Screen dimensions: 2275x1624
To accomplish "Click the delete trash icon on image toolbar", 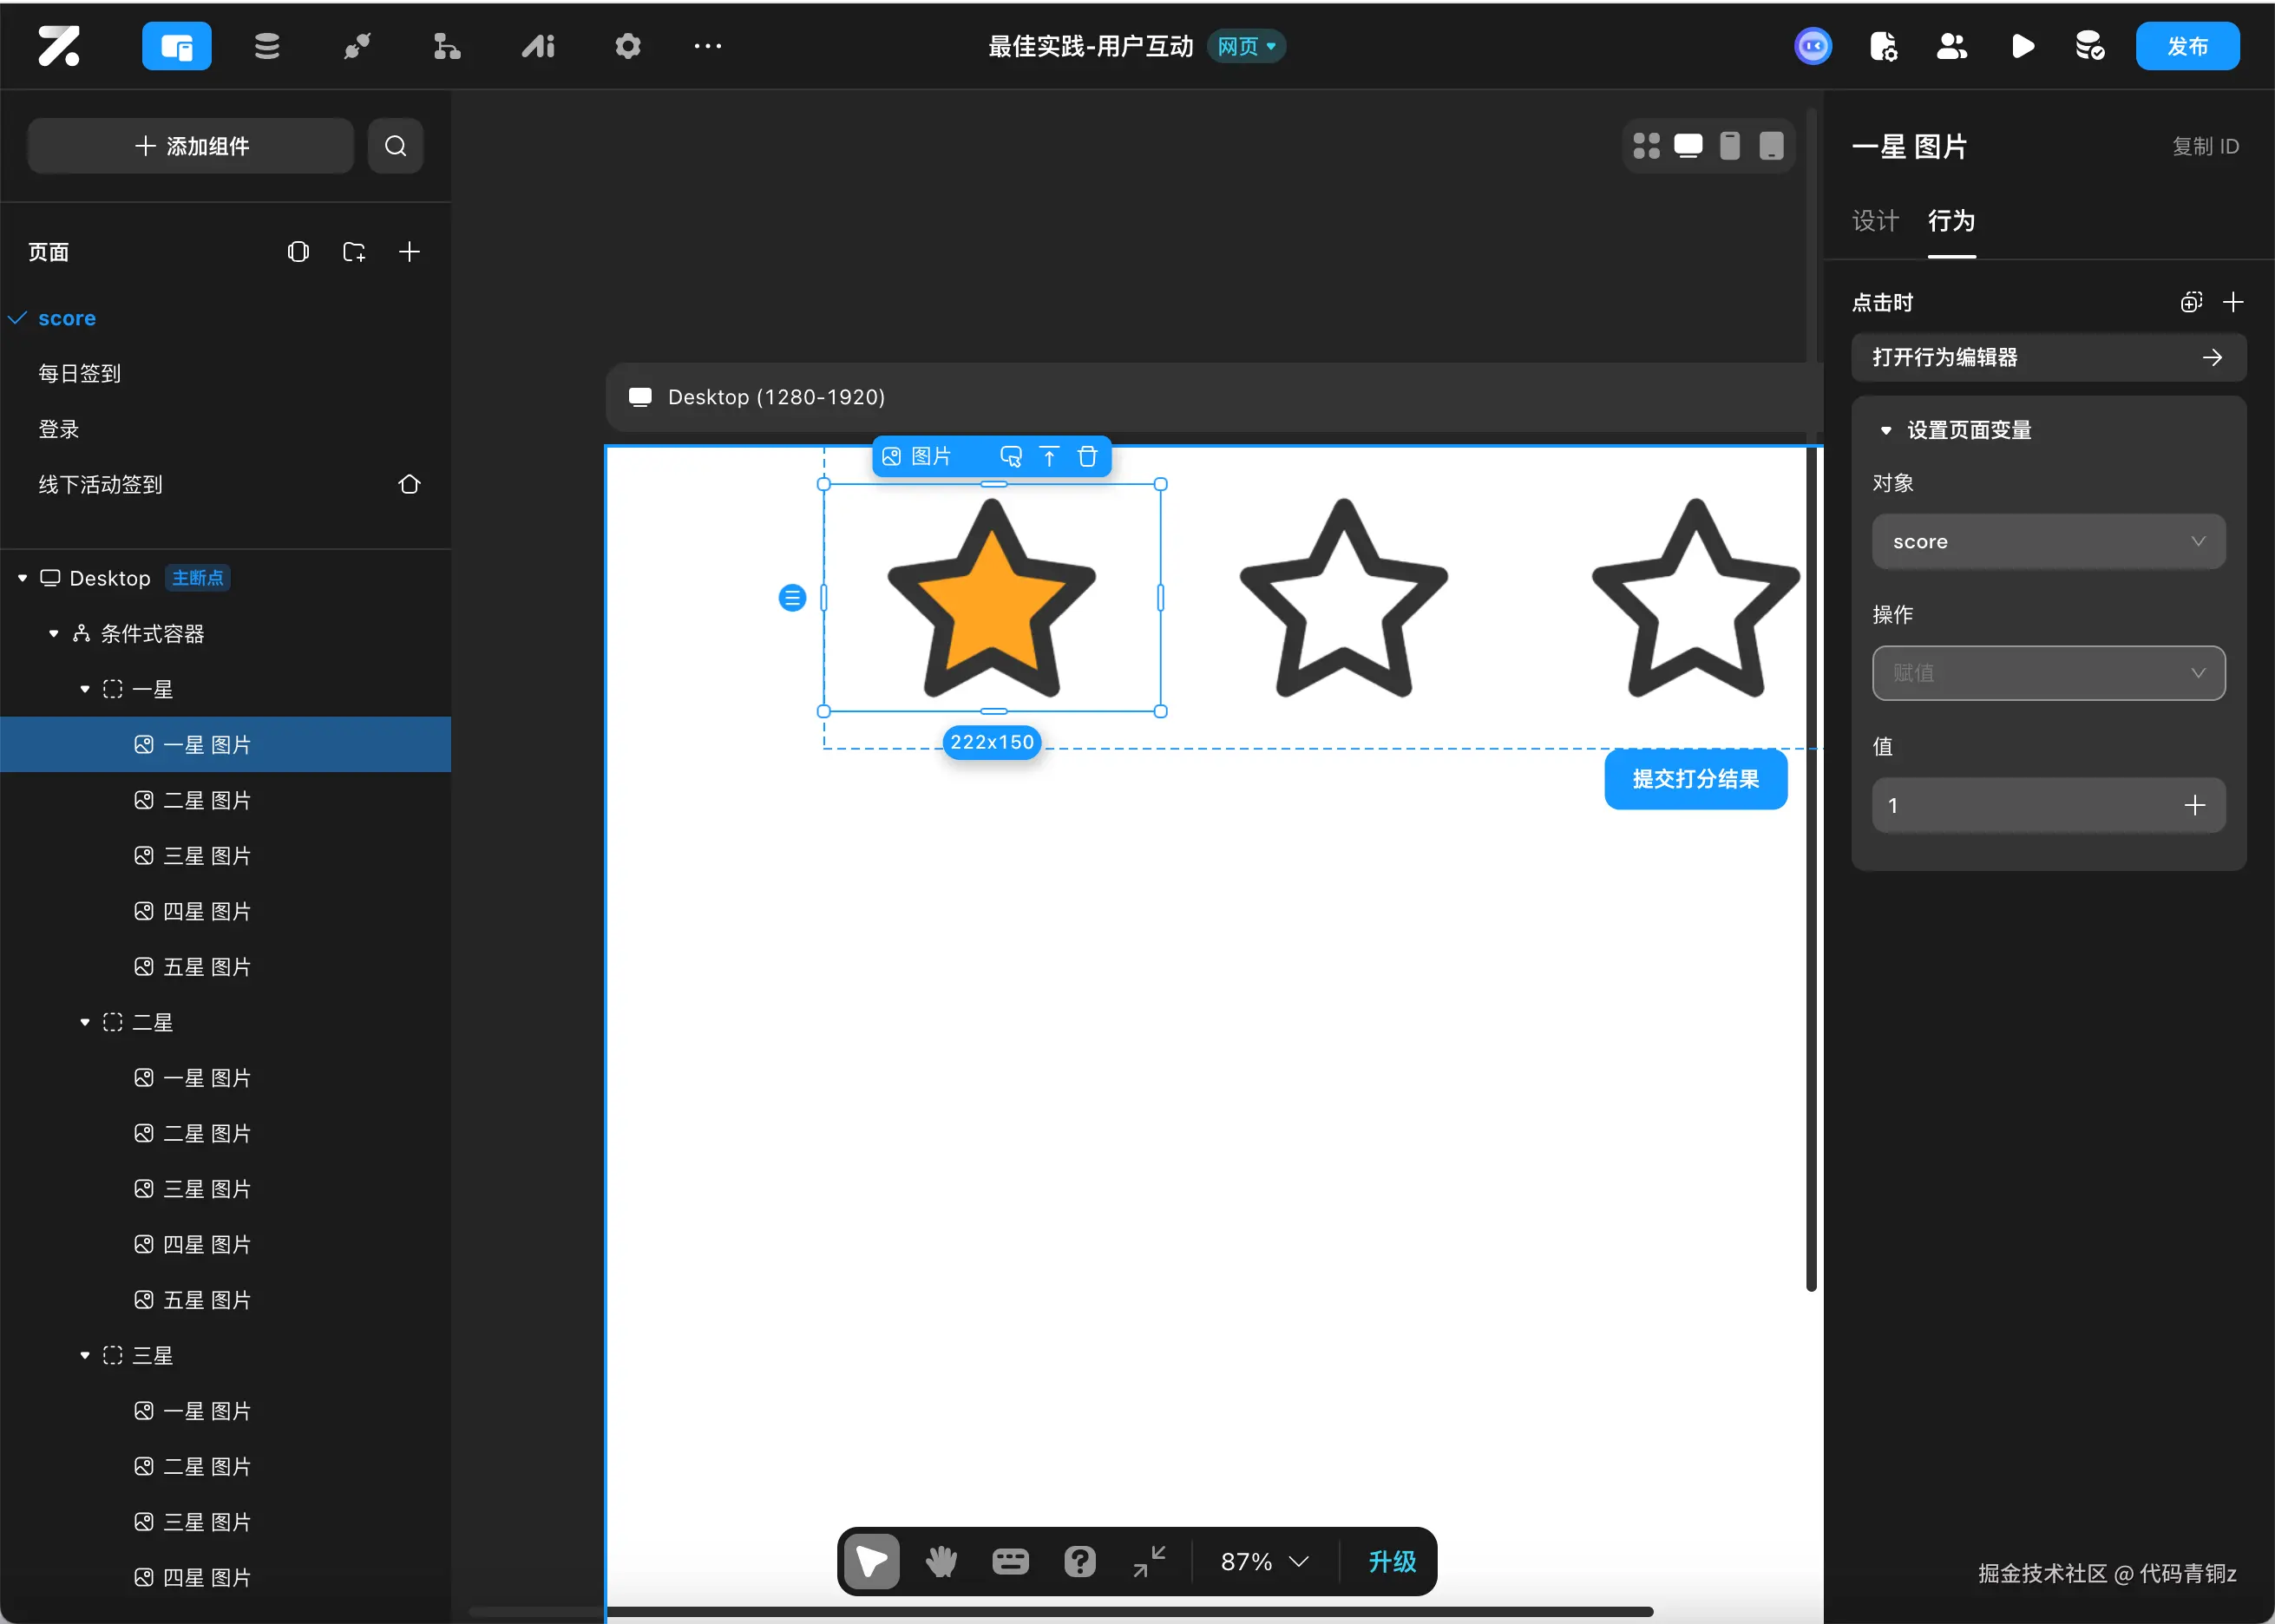I will tap(1087, 457).
